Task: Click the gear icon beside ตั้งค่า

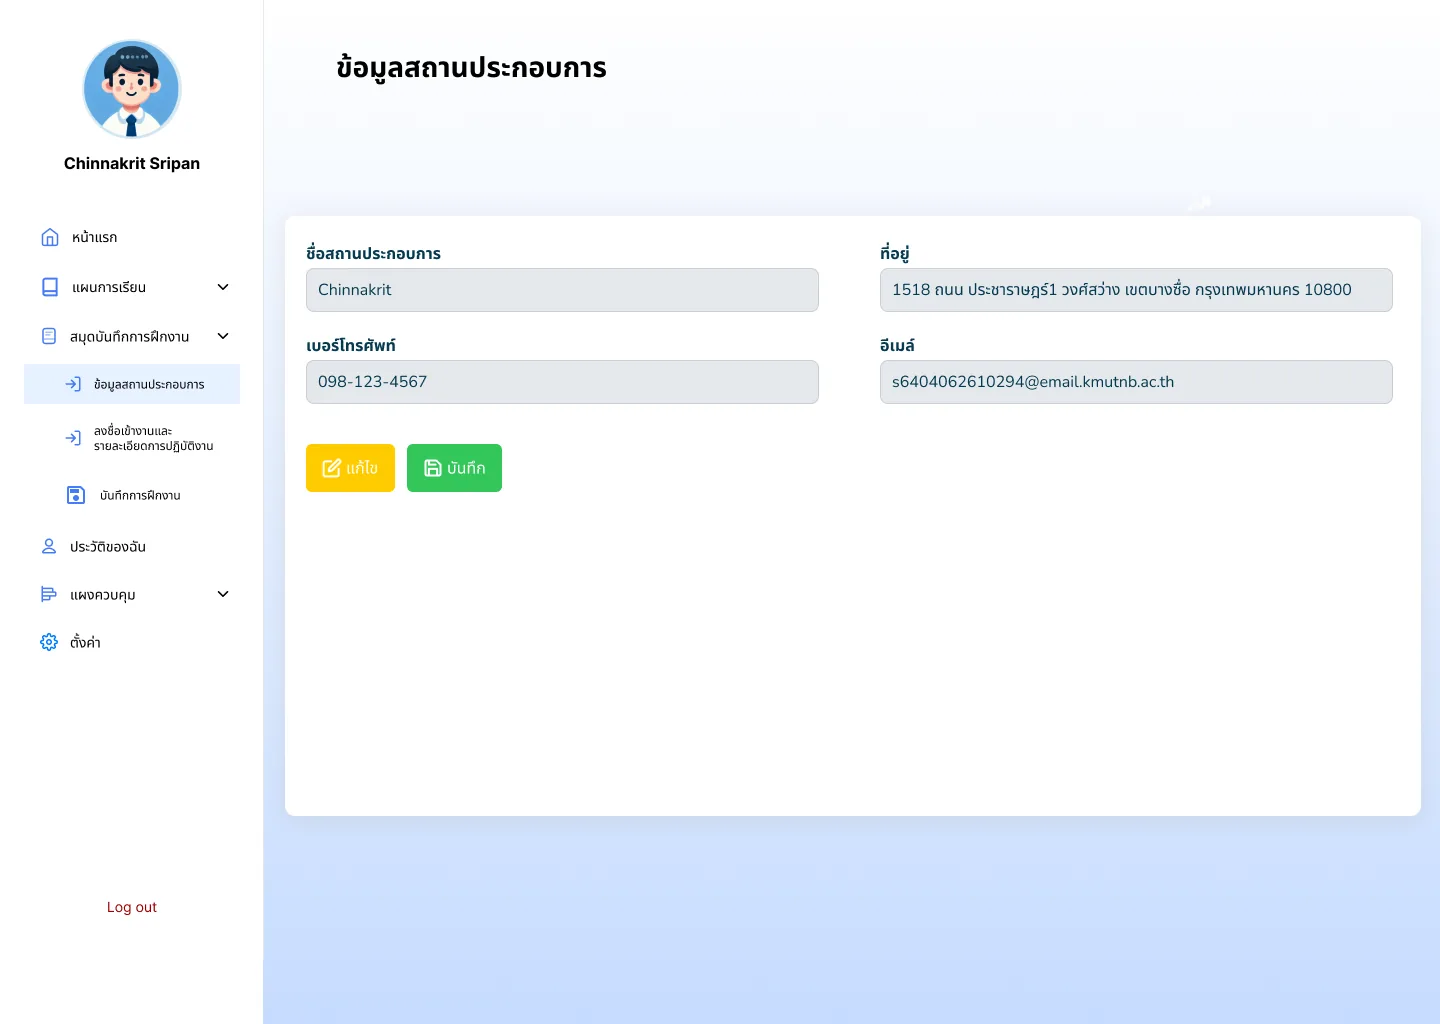Action: pos(49,642)
